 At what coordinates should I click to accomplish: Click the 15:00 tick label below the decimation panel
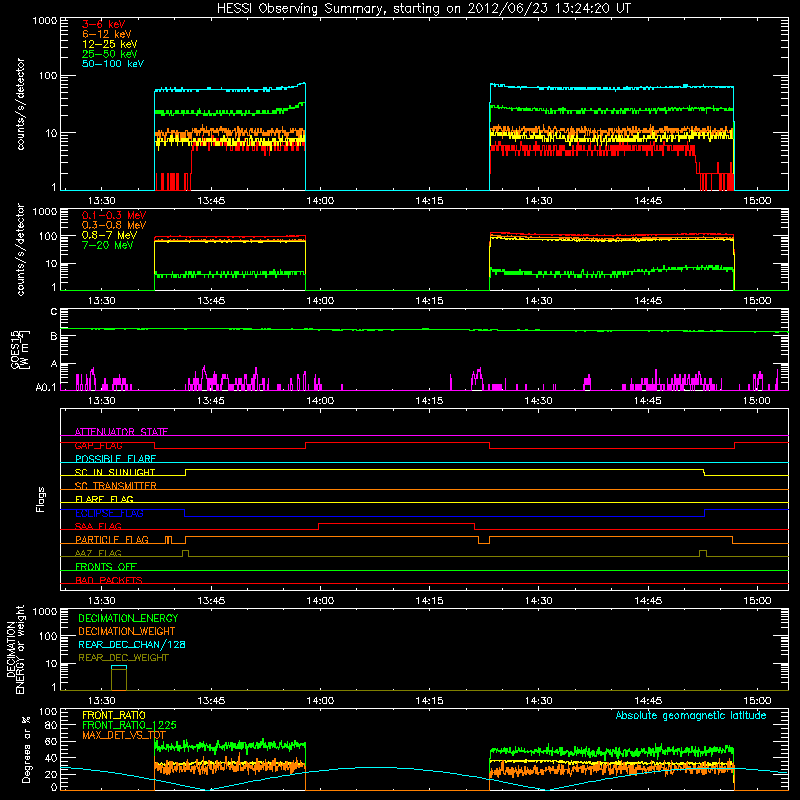click(757, 701)
